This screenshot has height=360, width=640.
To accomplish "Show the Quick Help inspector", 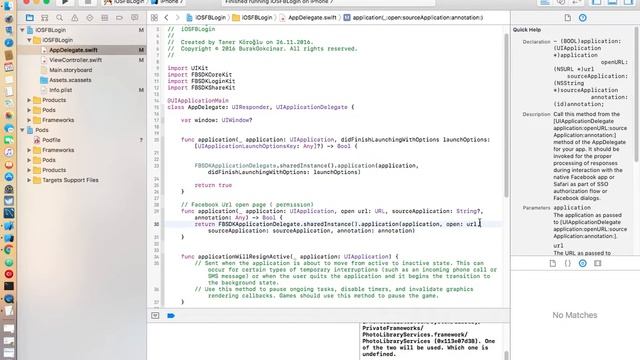I will pyautogui.click(x=583, y=18).
